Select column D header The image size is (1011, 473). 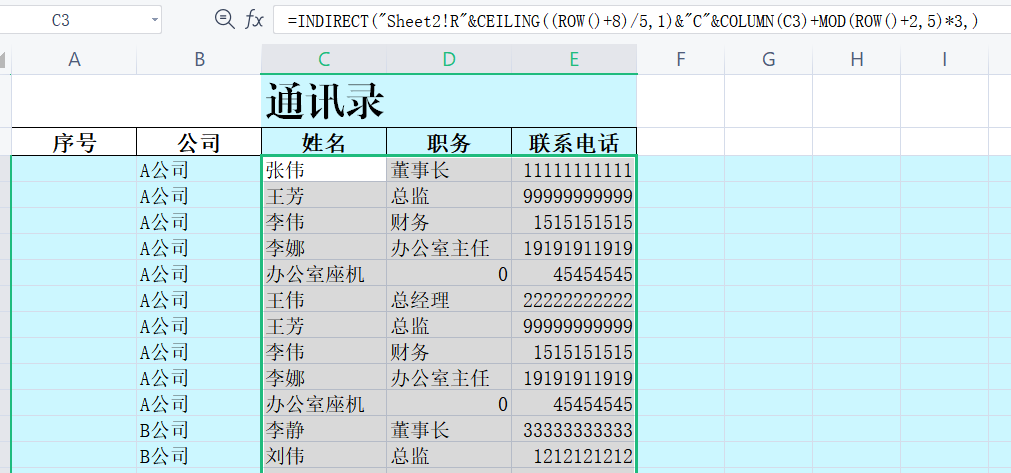pyautogui.click(x=449, y=59)
